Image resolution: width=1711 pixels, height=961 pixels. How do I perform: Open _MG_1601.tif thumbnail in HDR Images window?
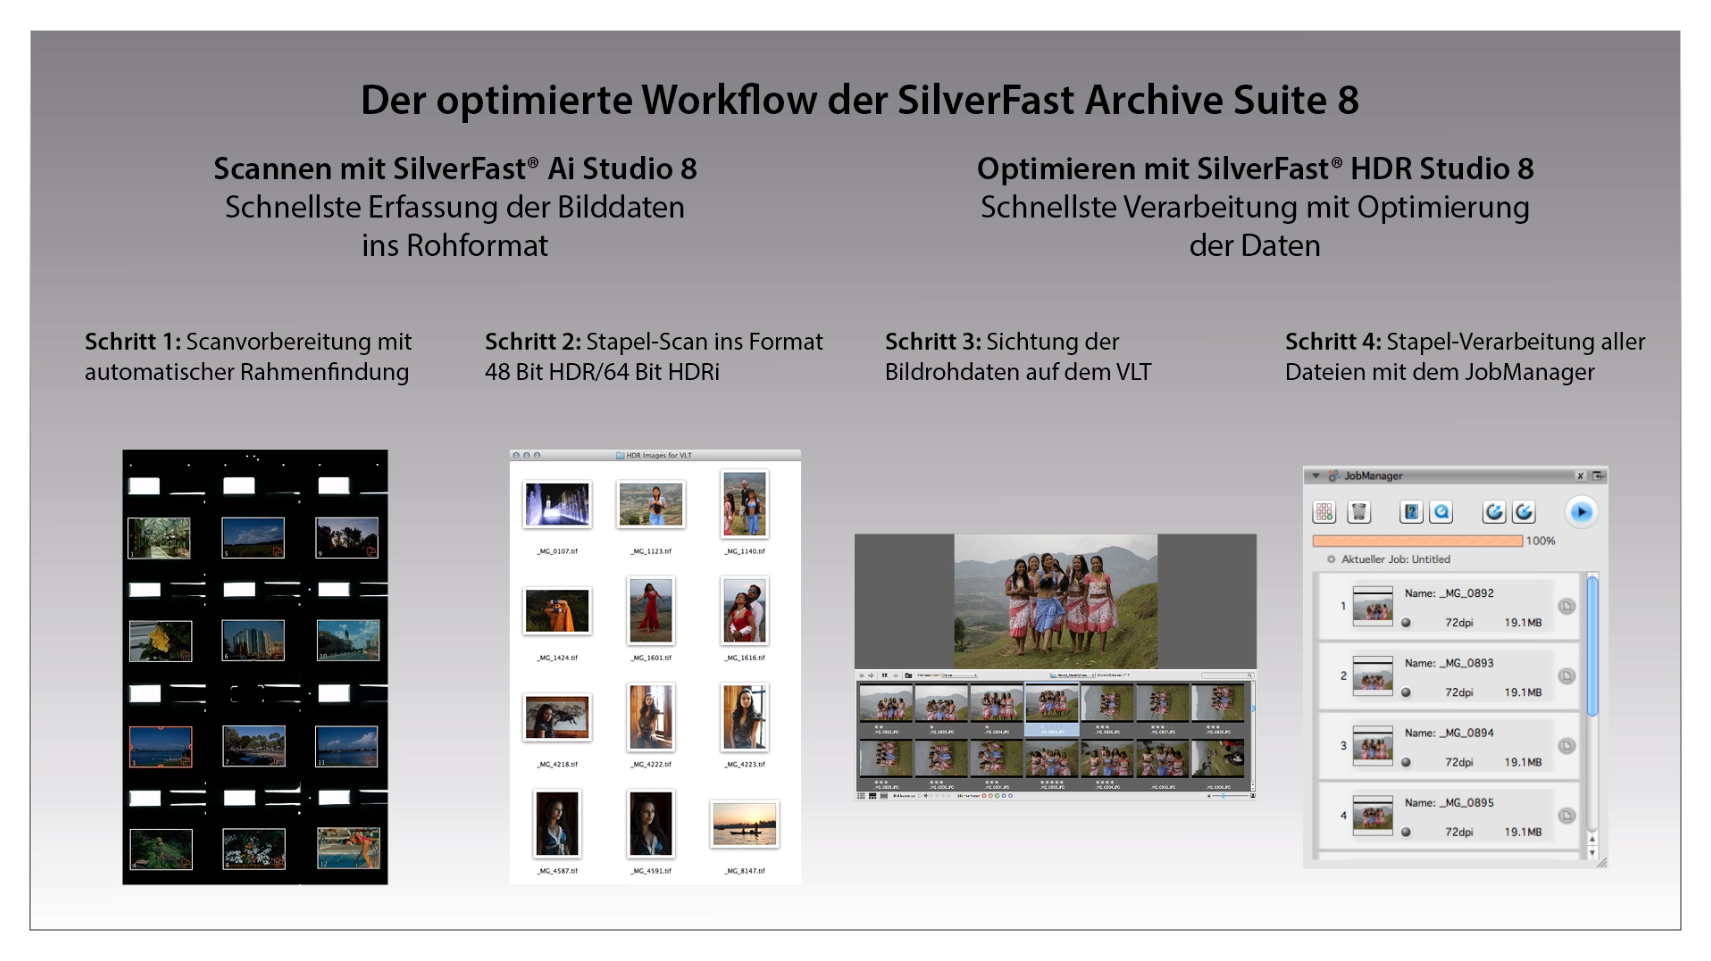pyautogui.click(x=651, y=610)
